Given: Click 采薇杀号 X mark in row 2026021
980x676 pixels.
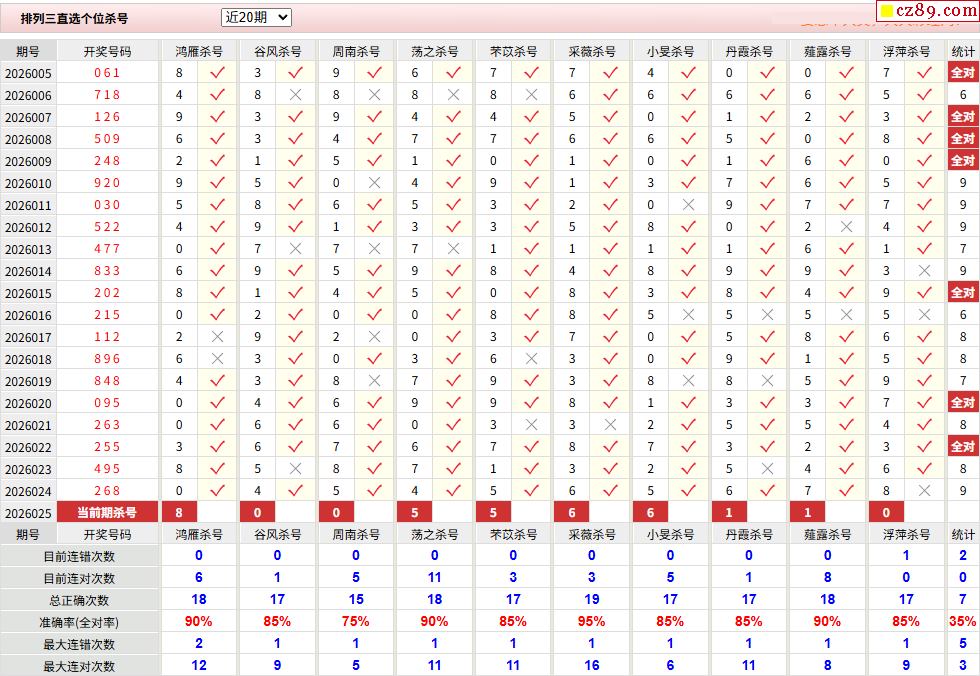Looking at the screenshot, I should coord(610,425).
